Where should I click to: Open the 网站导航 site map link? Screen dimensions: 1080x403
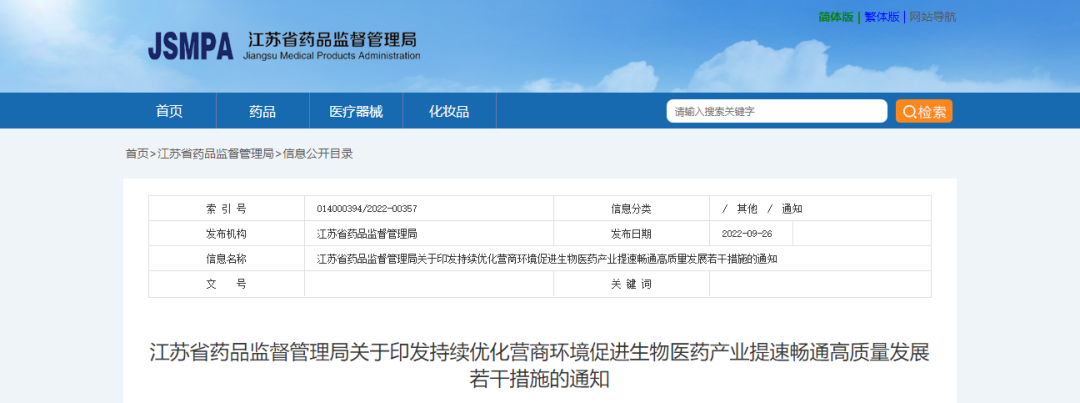(932, 17)
